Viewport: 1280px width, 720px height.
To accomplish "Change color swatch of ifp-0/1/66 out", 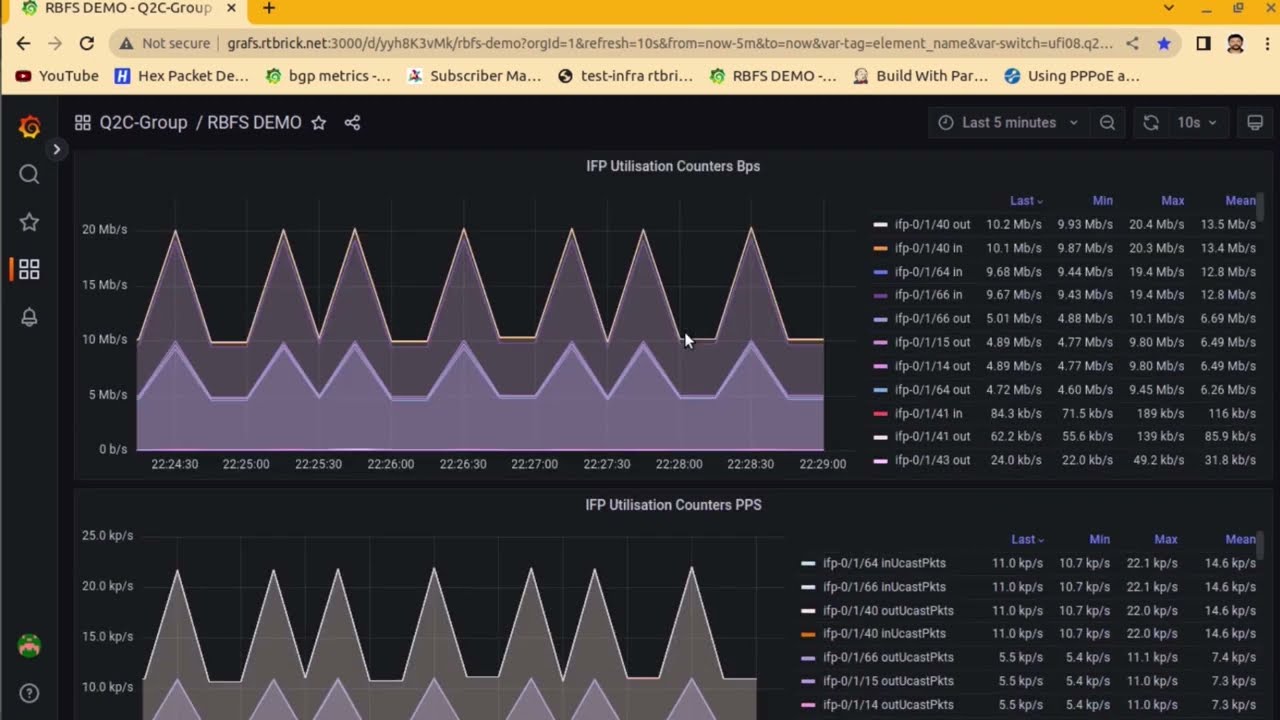I will (880, 319).
